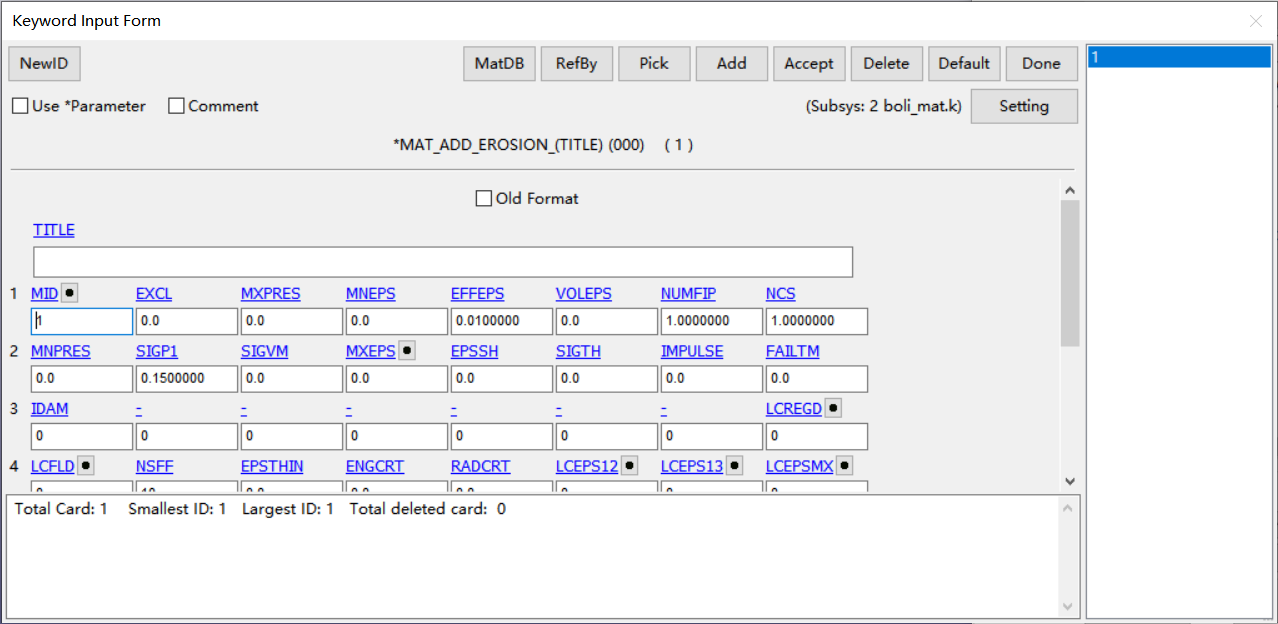This screenshot has width=1278, height=624.
Task: Open the MID label link
Action: [44, 294]
